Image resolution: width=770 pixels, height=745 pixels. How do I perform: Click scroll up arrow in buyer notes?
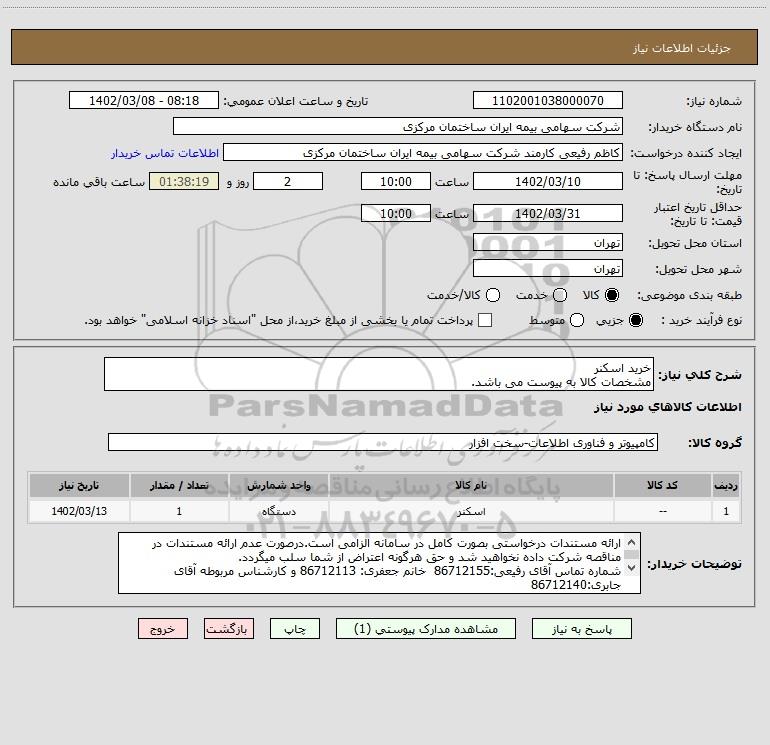(x=631, y=543)
